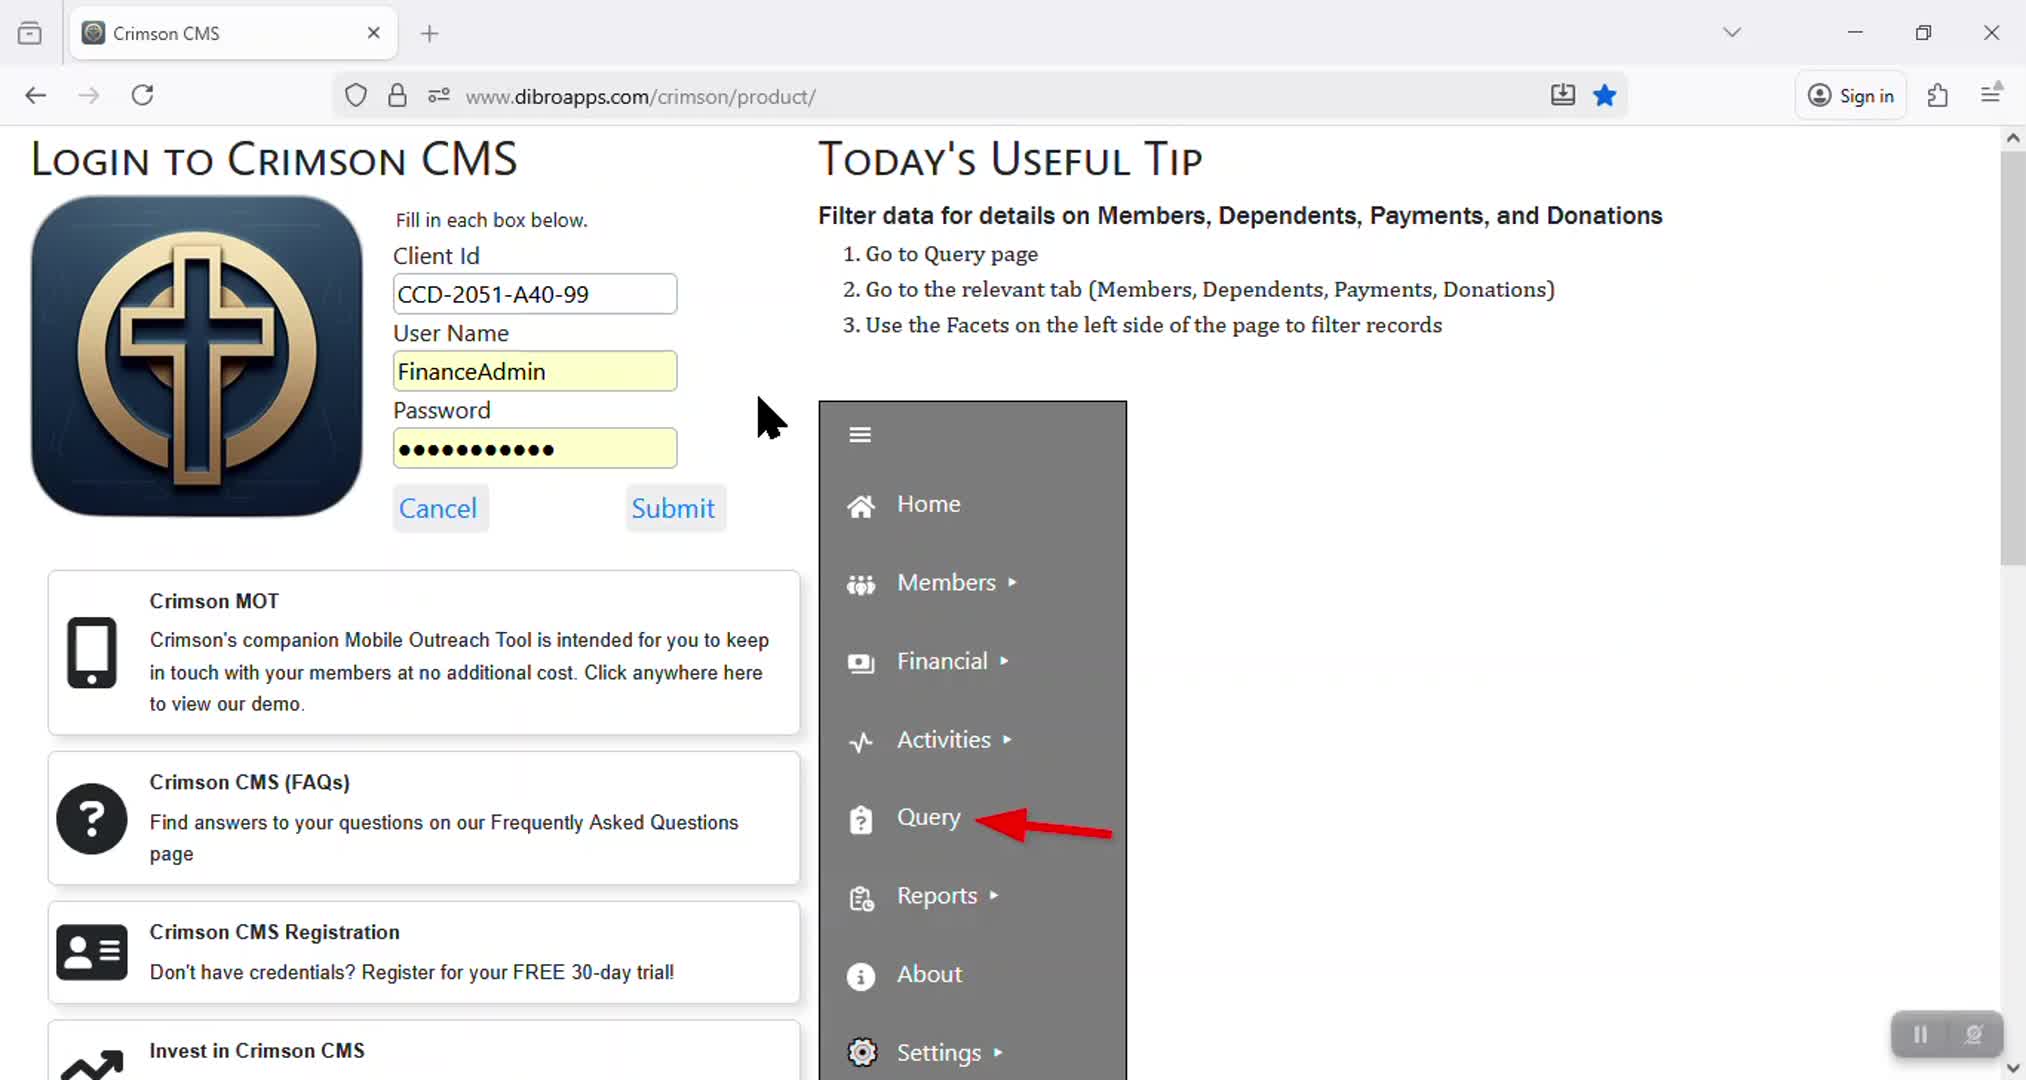This screenshot has width=2026, height=1080.
Task: Expand the Members submenu arrow
Action: click(x=1012, y=582)
